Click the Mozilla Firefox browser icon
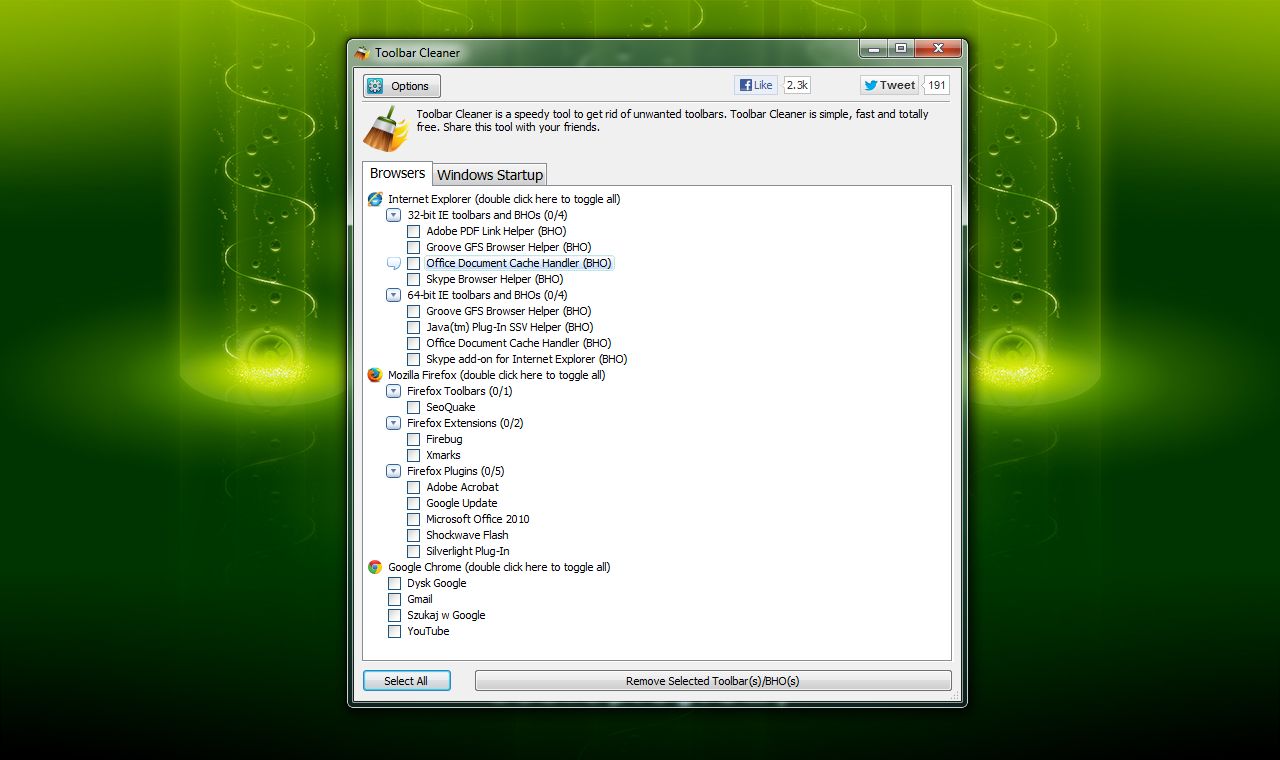The width and height of the screenshot is (1280, 760). 375,375
